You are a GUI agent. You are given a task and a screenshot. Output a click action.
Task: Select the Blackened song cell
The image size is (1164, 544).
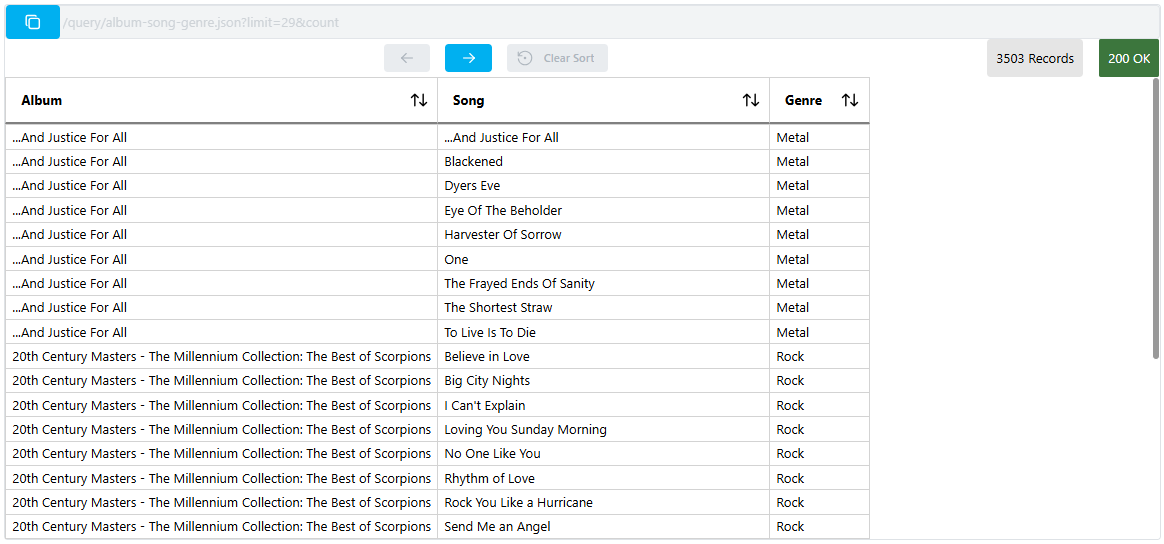tap(474, 161)
